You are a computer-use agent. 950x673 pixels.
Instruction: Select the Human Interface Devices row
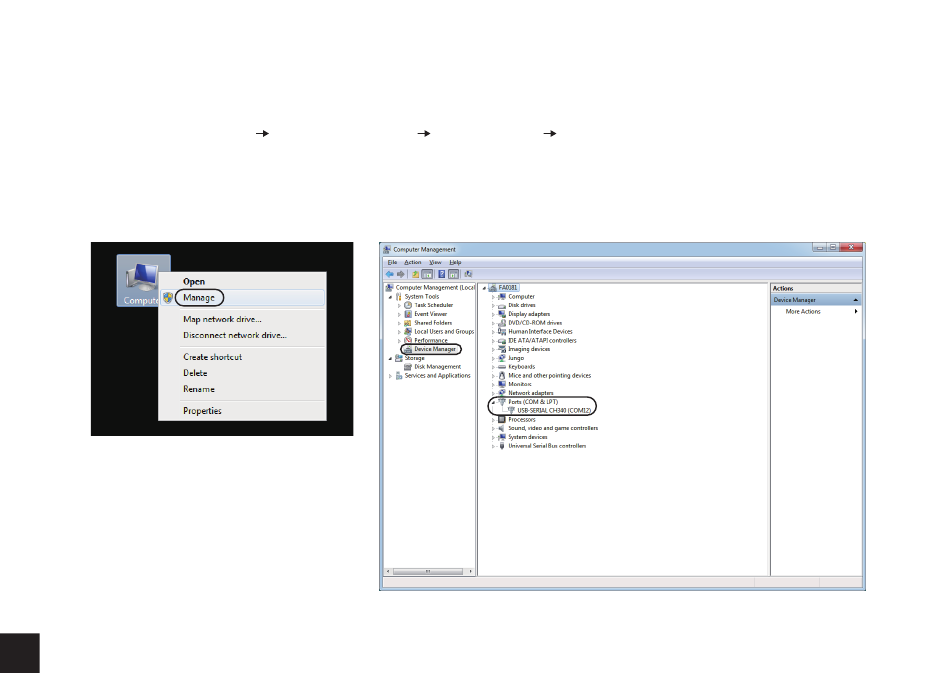point(540,331)
